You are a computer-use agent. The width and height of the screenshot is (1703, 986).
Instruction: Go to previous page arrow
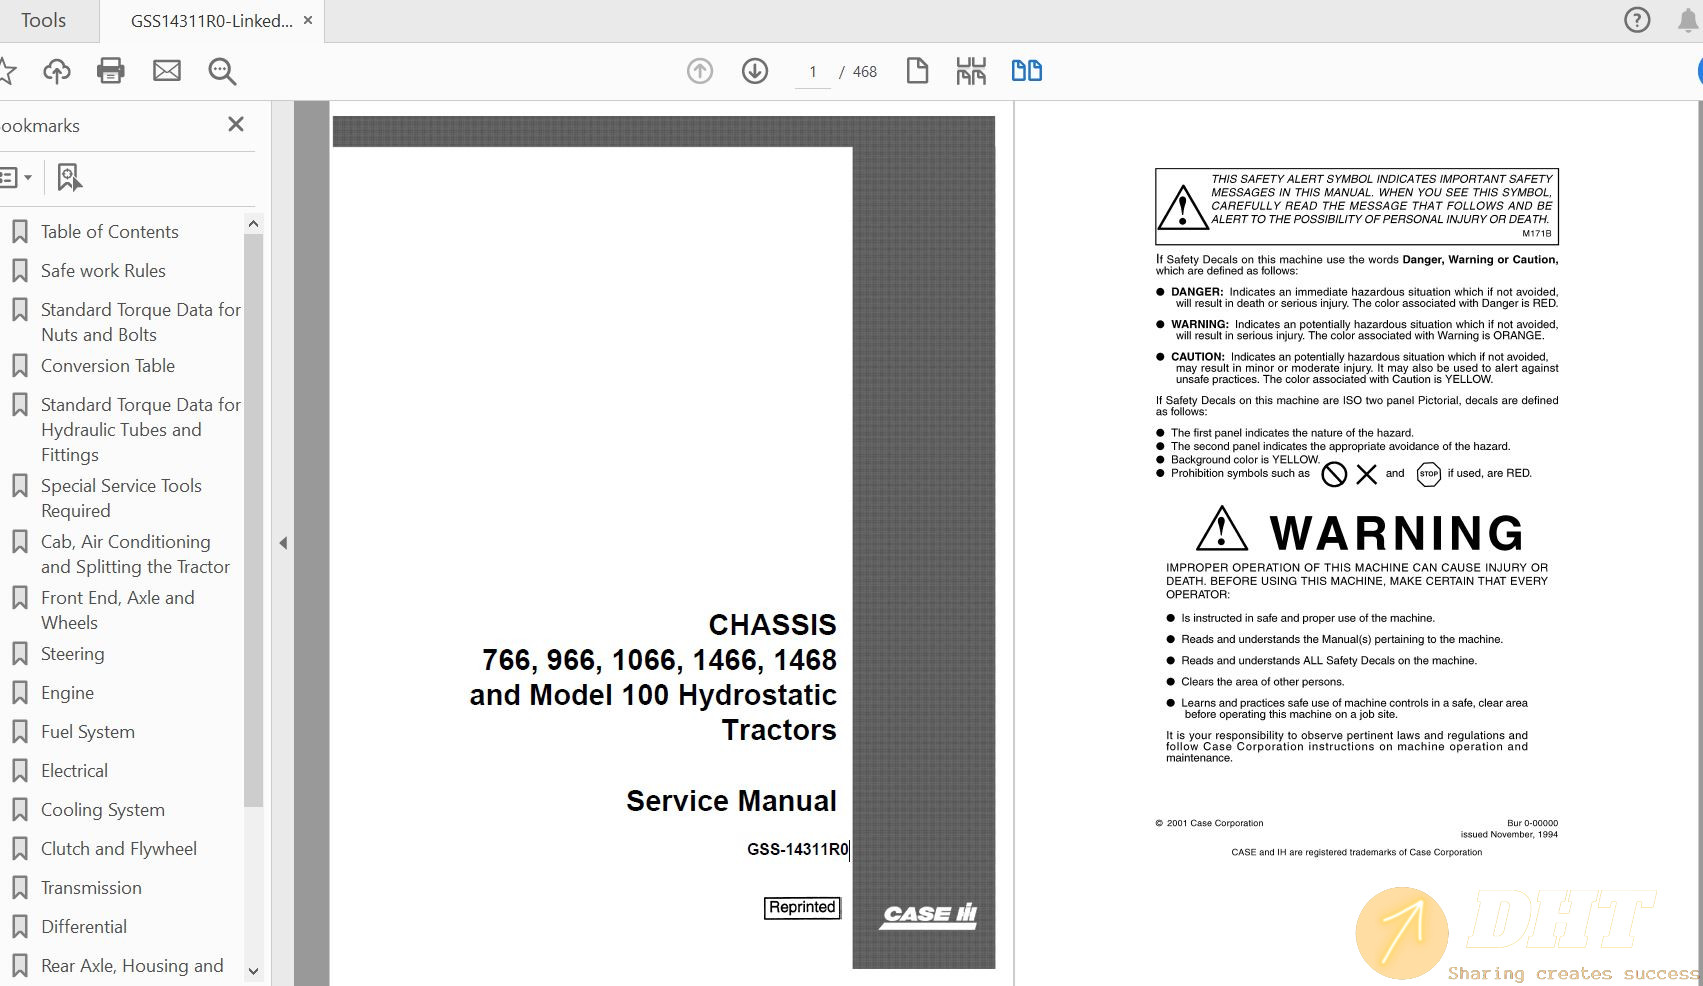click(700, 71)
